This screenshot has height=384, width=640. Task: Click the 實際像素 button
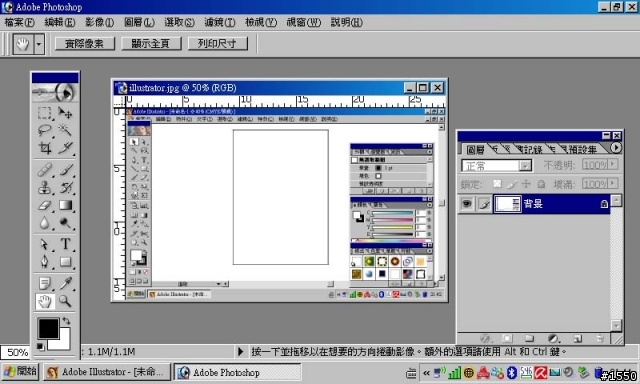coord(85,44)
